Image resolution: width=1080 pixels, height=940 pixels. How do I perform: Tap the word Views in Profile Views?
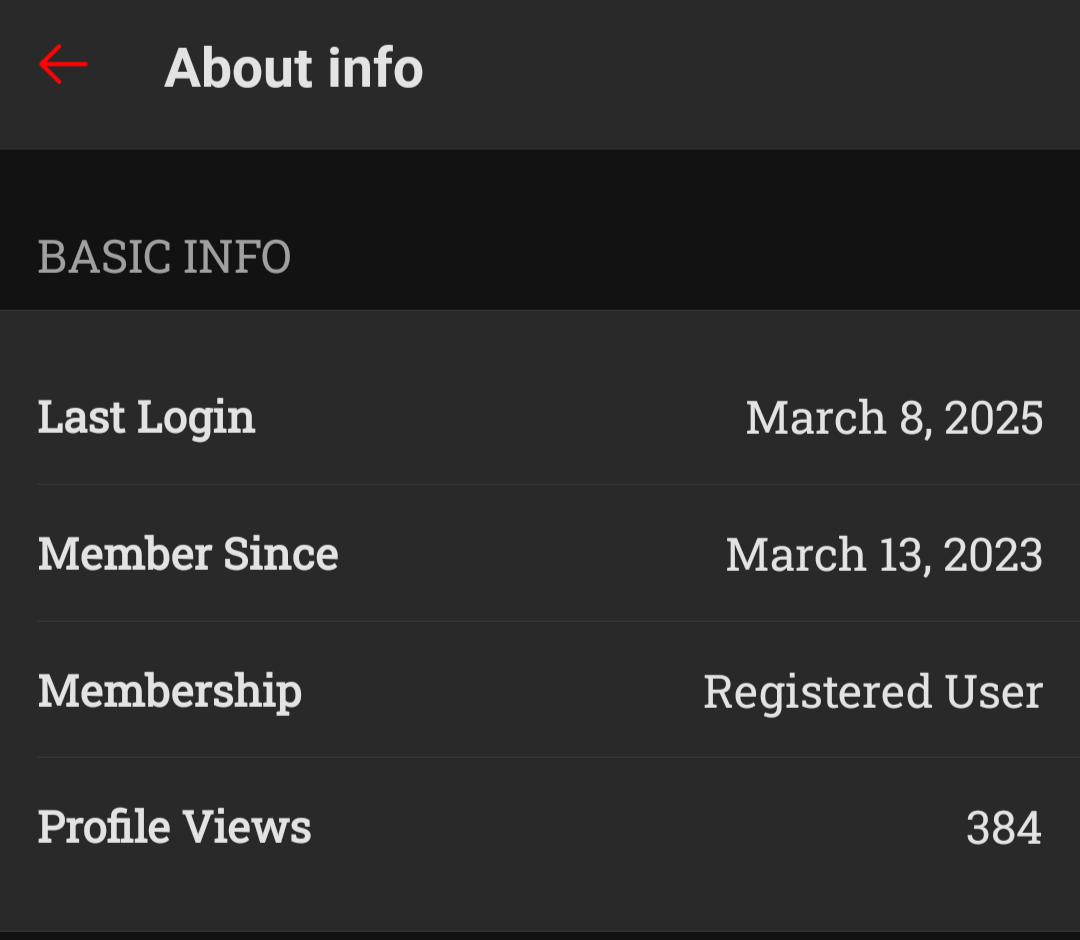click(248, 827)
